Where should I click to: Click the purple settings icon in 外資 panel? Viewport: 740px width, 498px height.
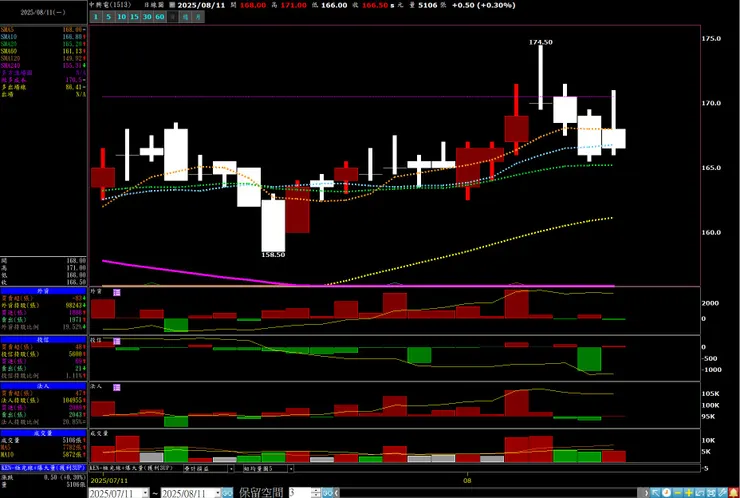coord(117,293)
